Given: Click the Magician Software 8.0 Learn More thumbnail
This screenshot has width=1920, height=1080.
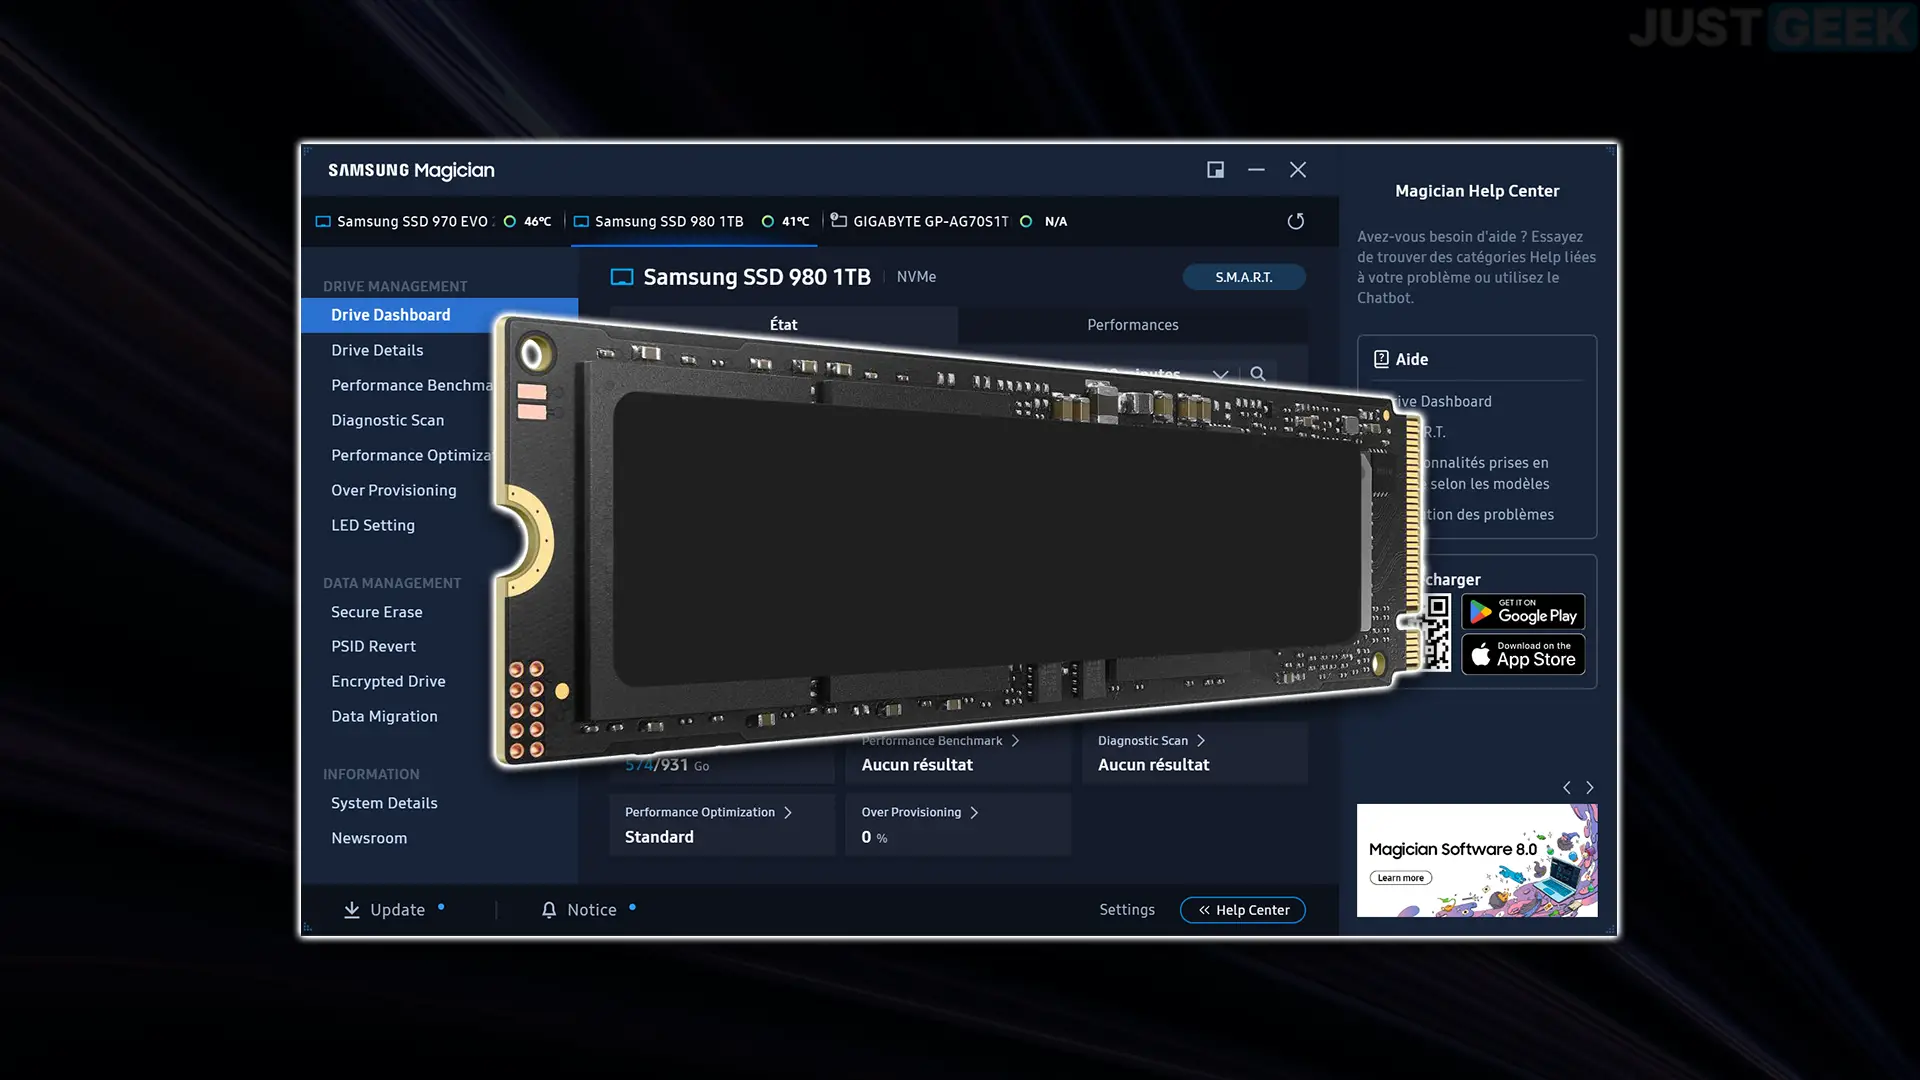Looking at the screenshot, I should click(x=1477, y=860).
